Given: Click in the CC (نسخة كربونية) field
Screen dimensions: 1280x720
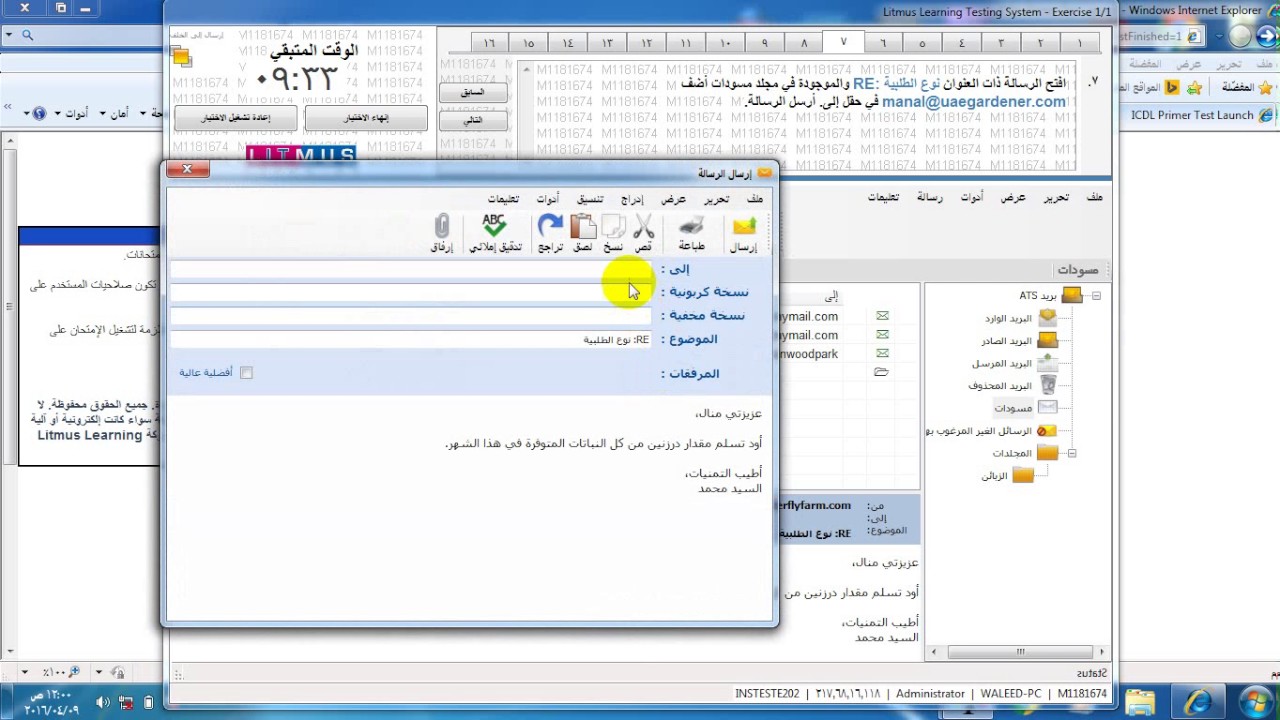Looking at the screenshot, I should [410, 292].
